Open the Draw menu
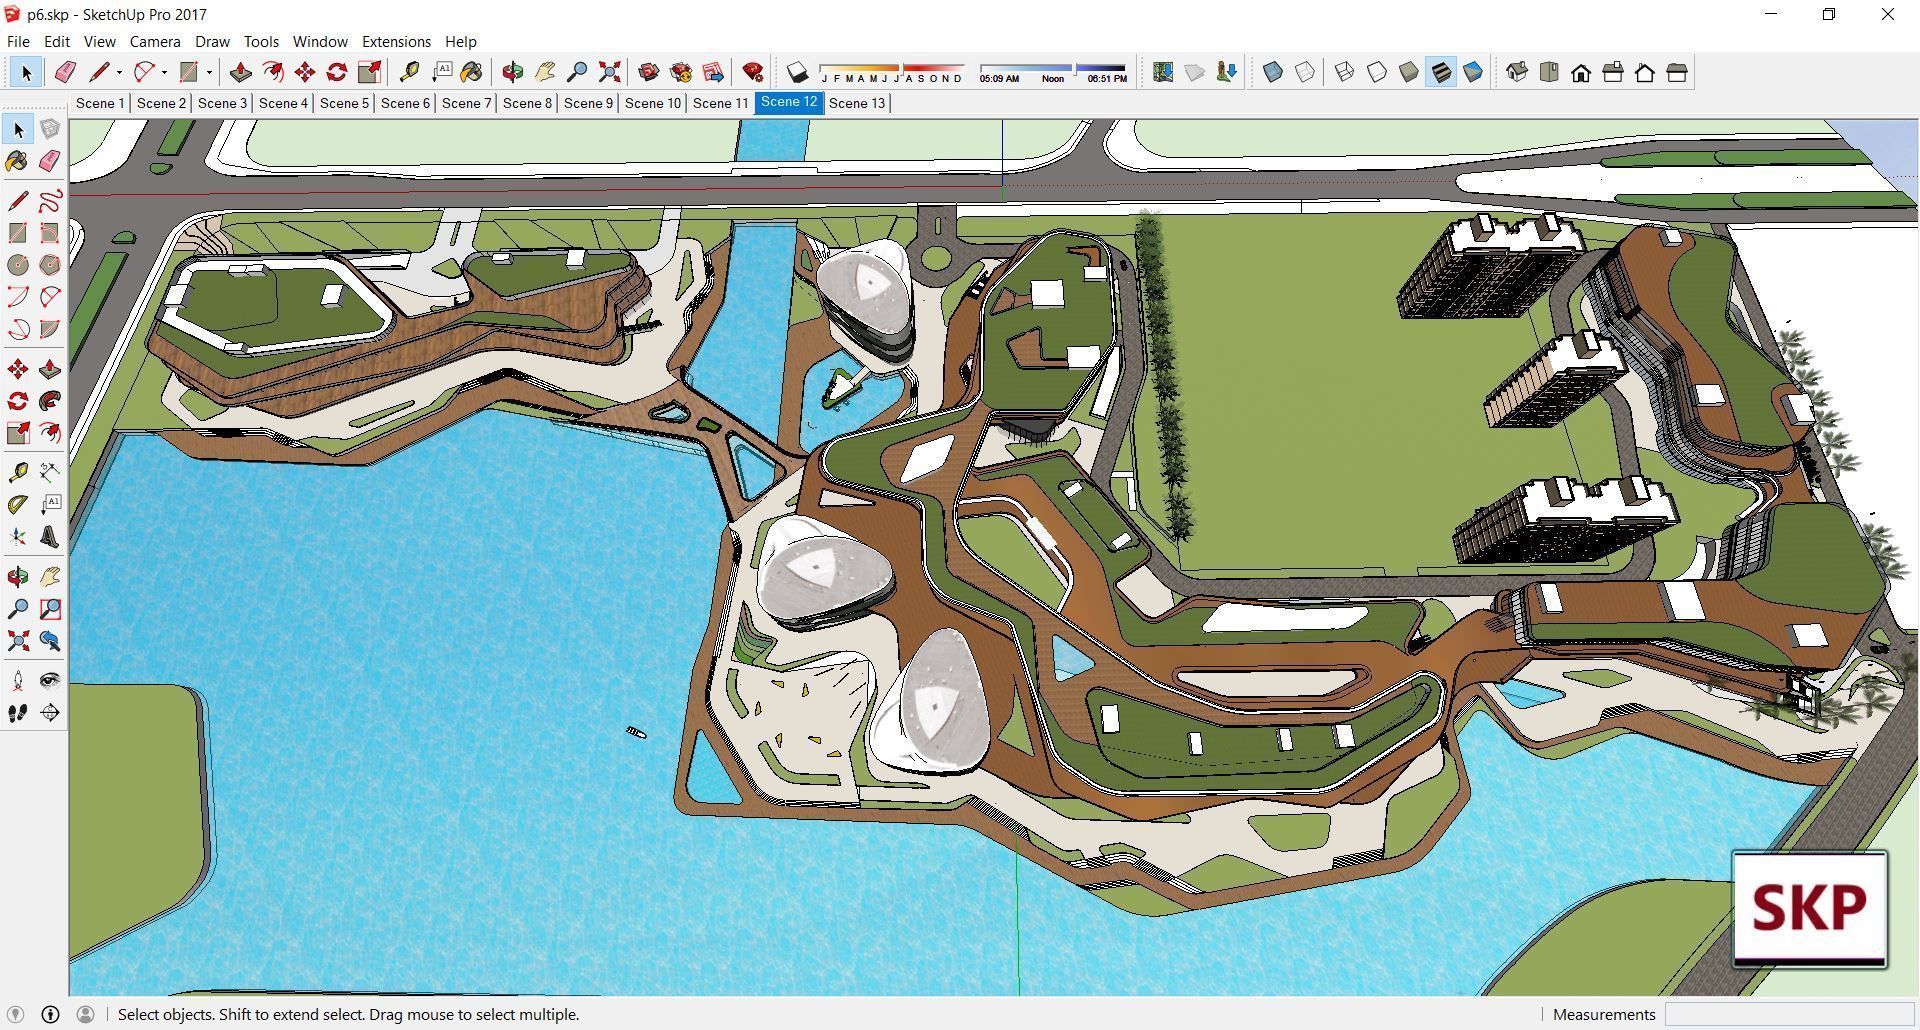The height and width of the screenshot is (1030, 1920). coord(212,41)
